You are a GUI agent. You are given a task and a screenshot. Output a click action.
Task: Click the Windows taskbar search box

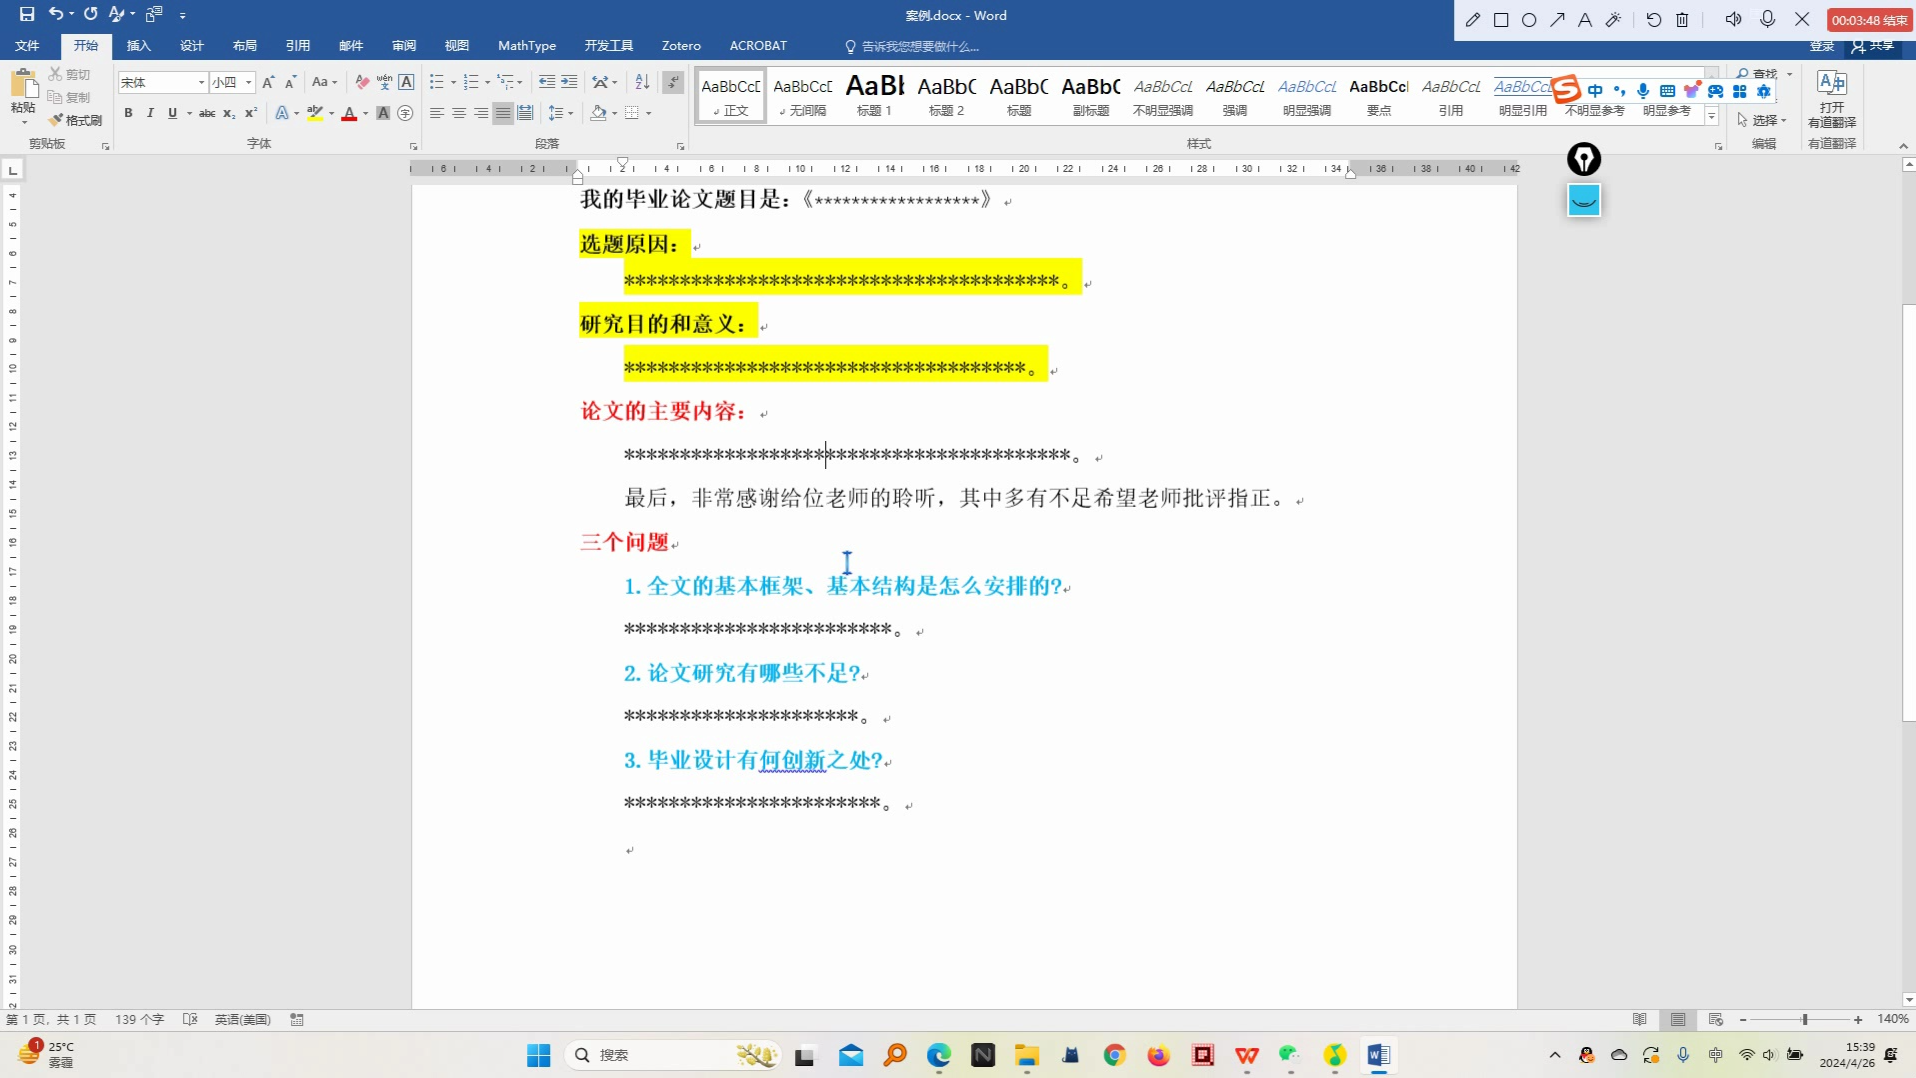point(675,1055)
